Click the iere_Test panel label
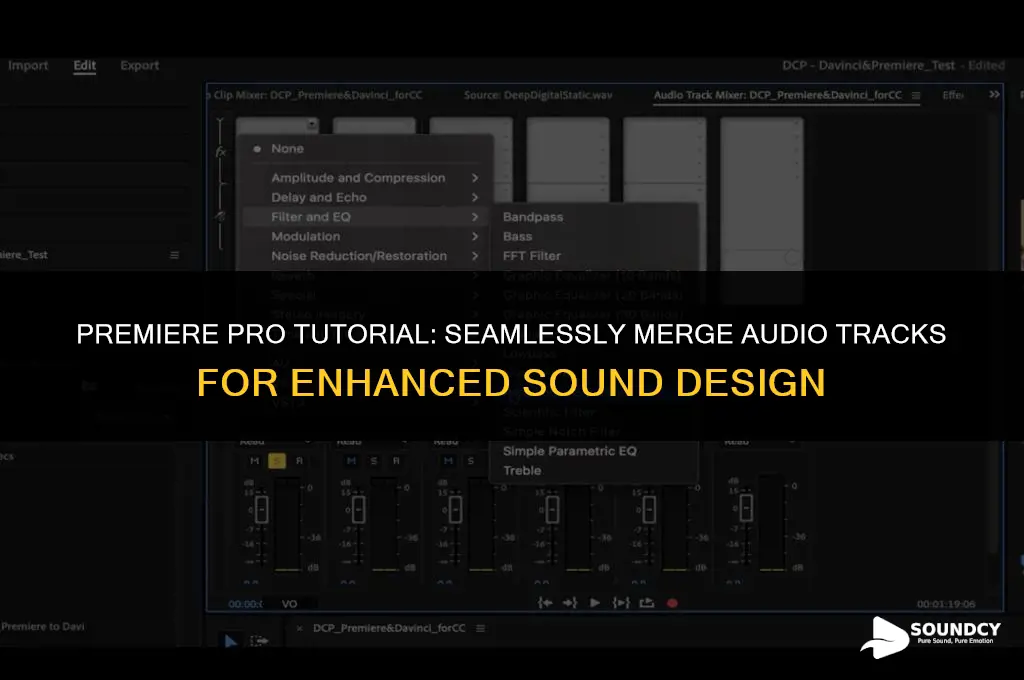 tap(24, 255)
